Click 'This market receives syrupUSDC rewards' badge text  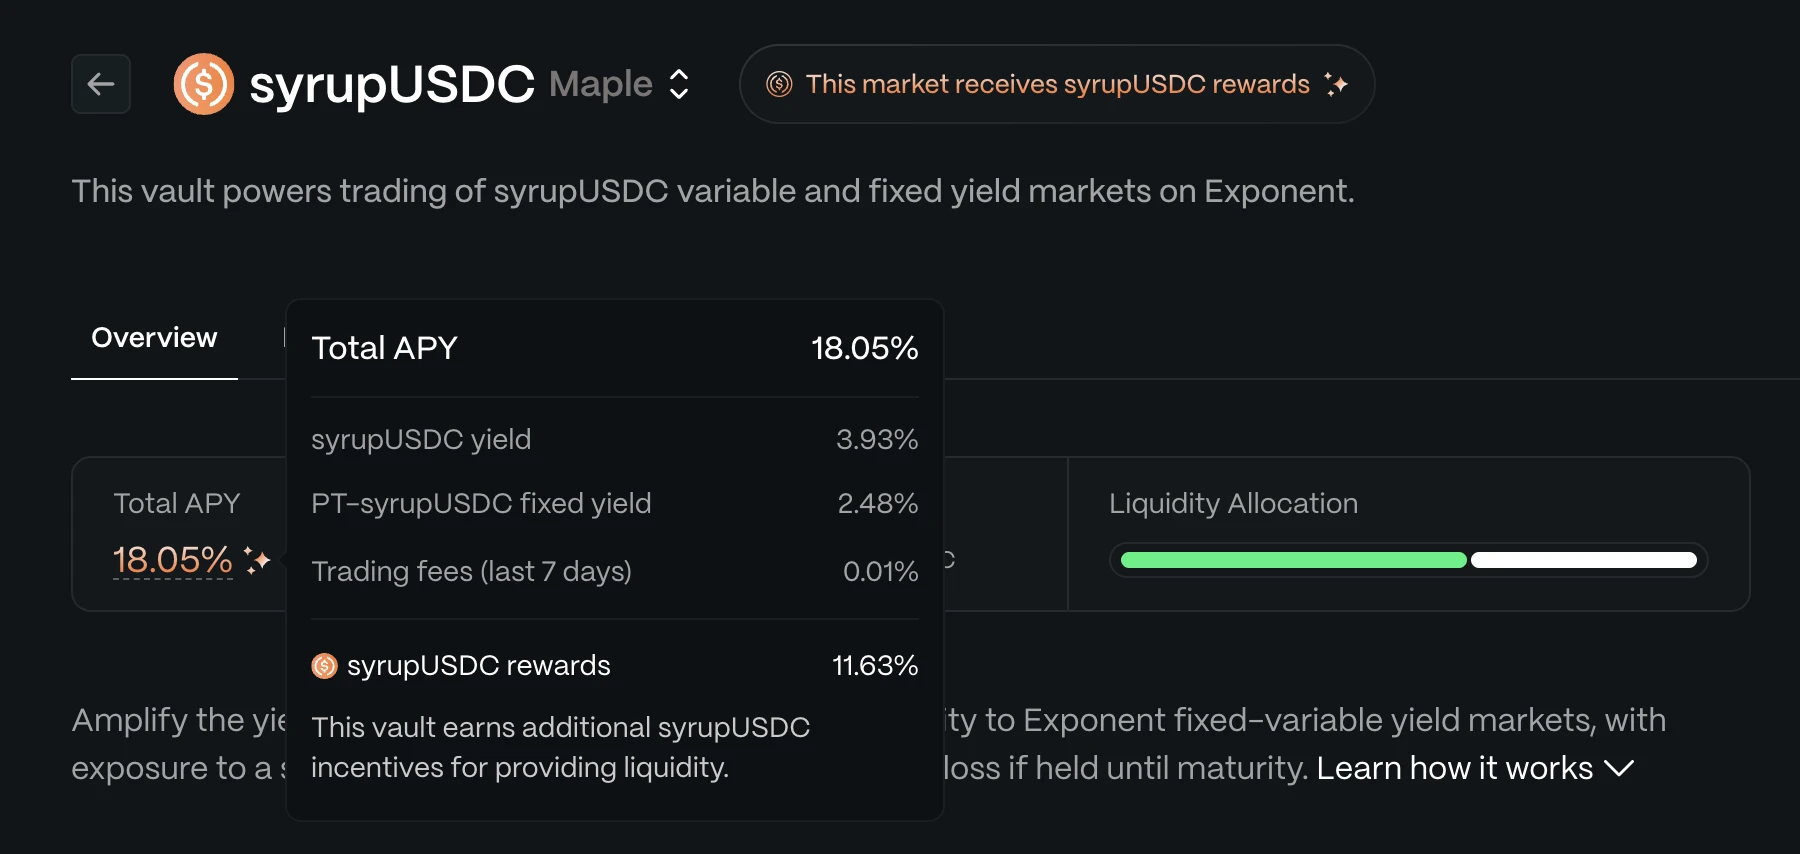point(1057,84)
